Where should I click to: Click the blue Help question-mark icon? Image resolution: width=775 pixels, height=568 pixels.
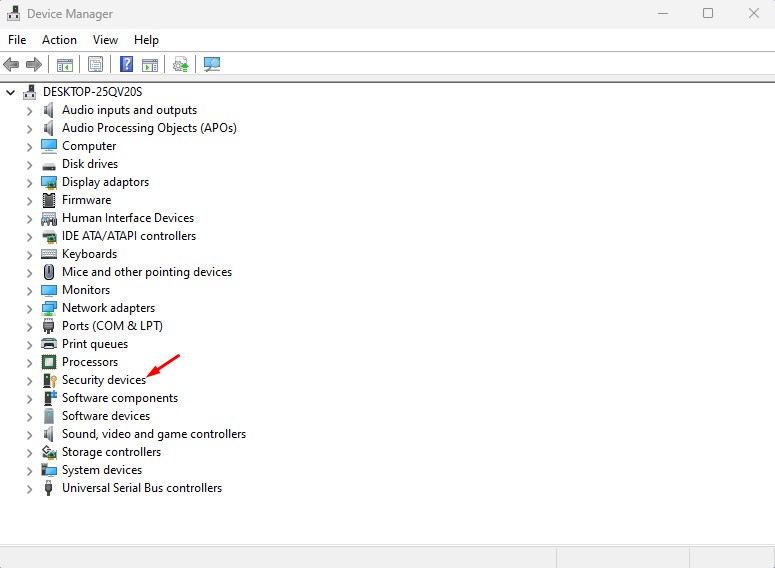[x=127, y=64]
